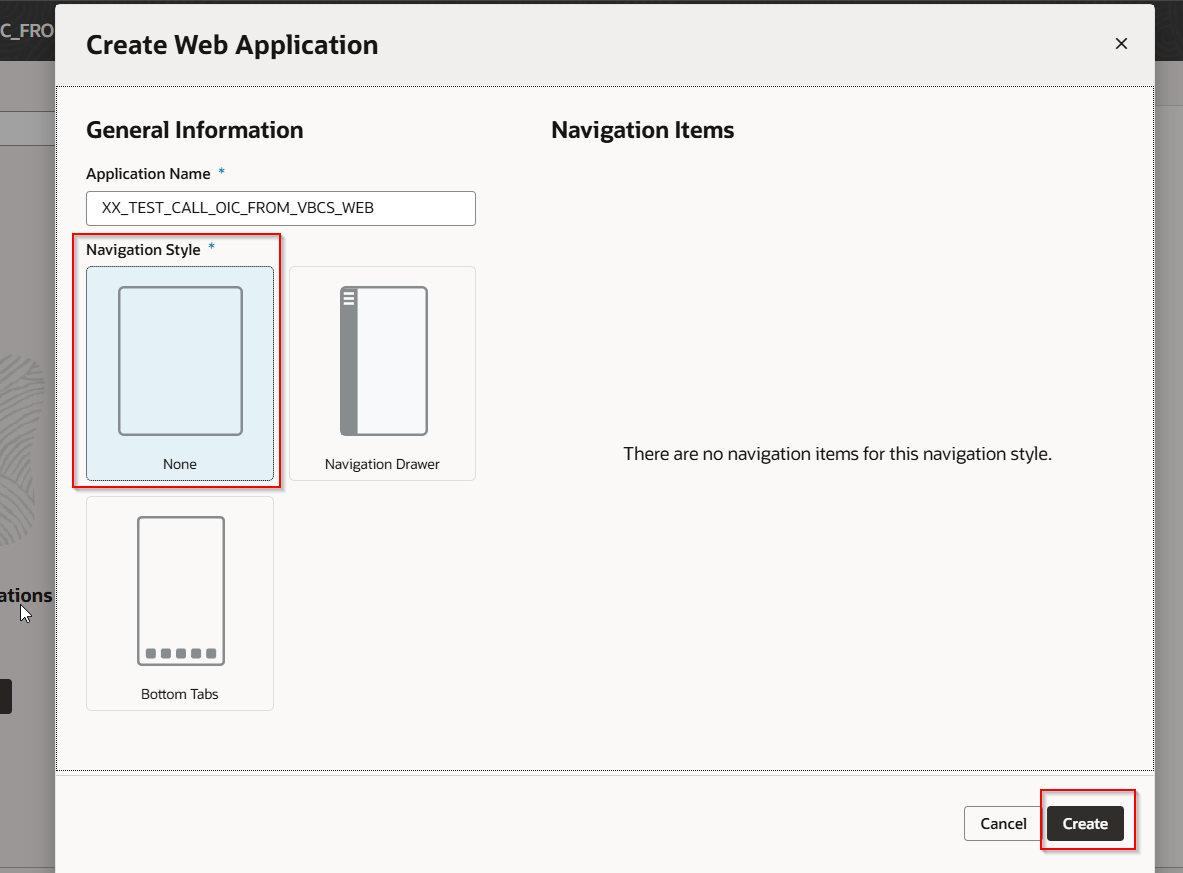Click the None layout preview icon
The width and height of the screenshot is (1183, 873).
pyautogui.click(x=180, y=360)
